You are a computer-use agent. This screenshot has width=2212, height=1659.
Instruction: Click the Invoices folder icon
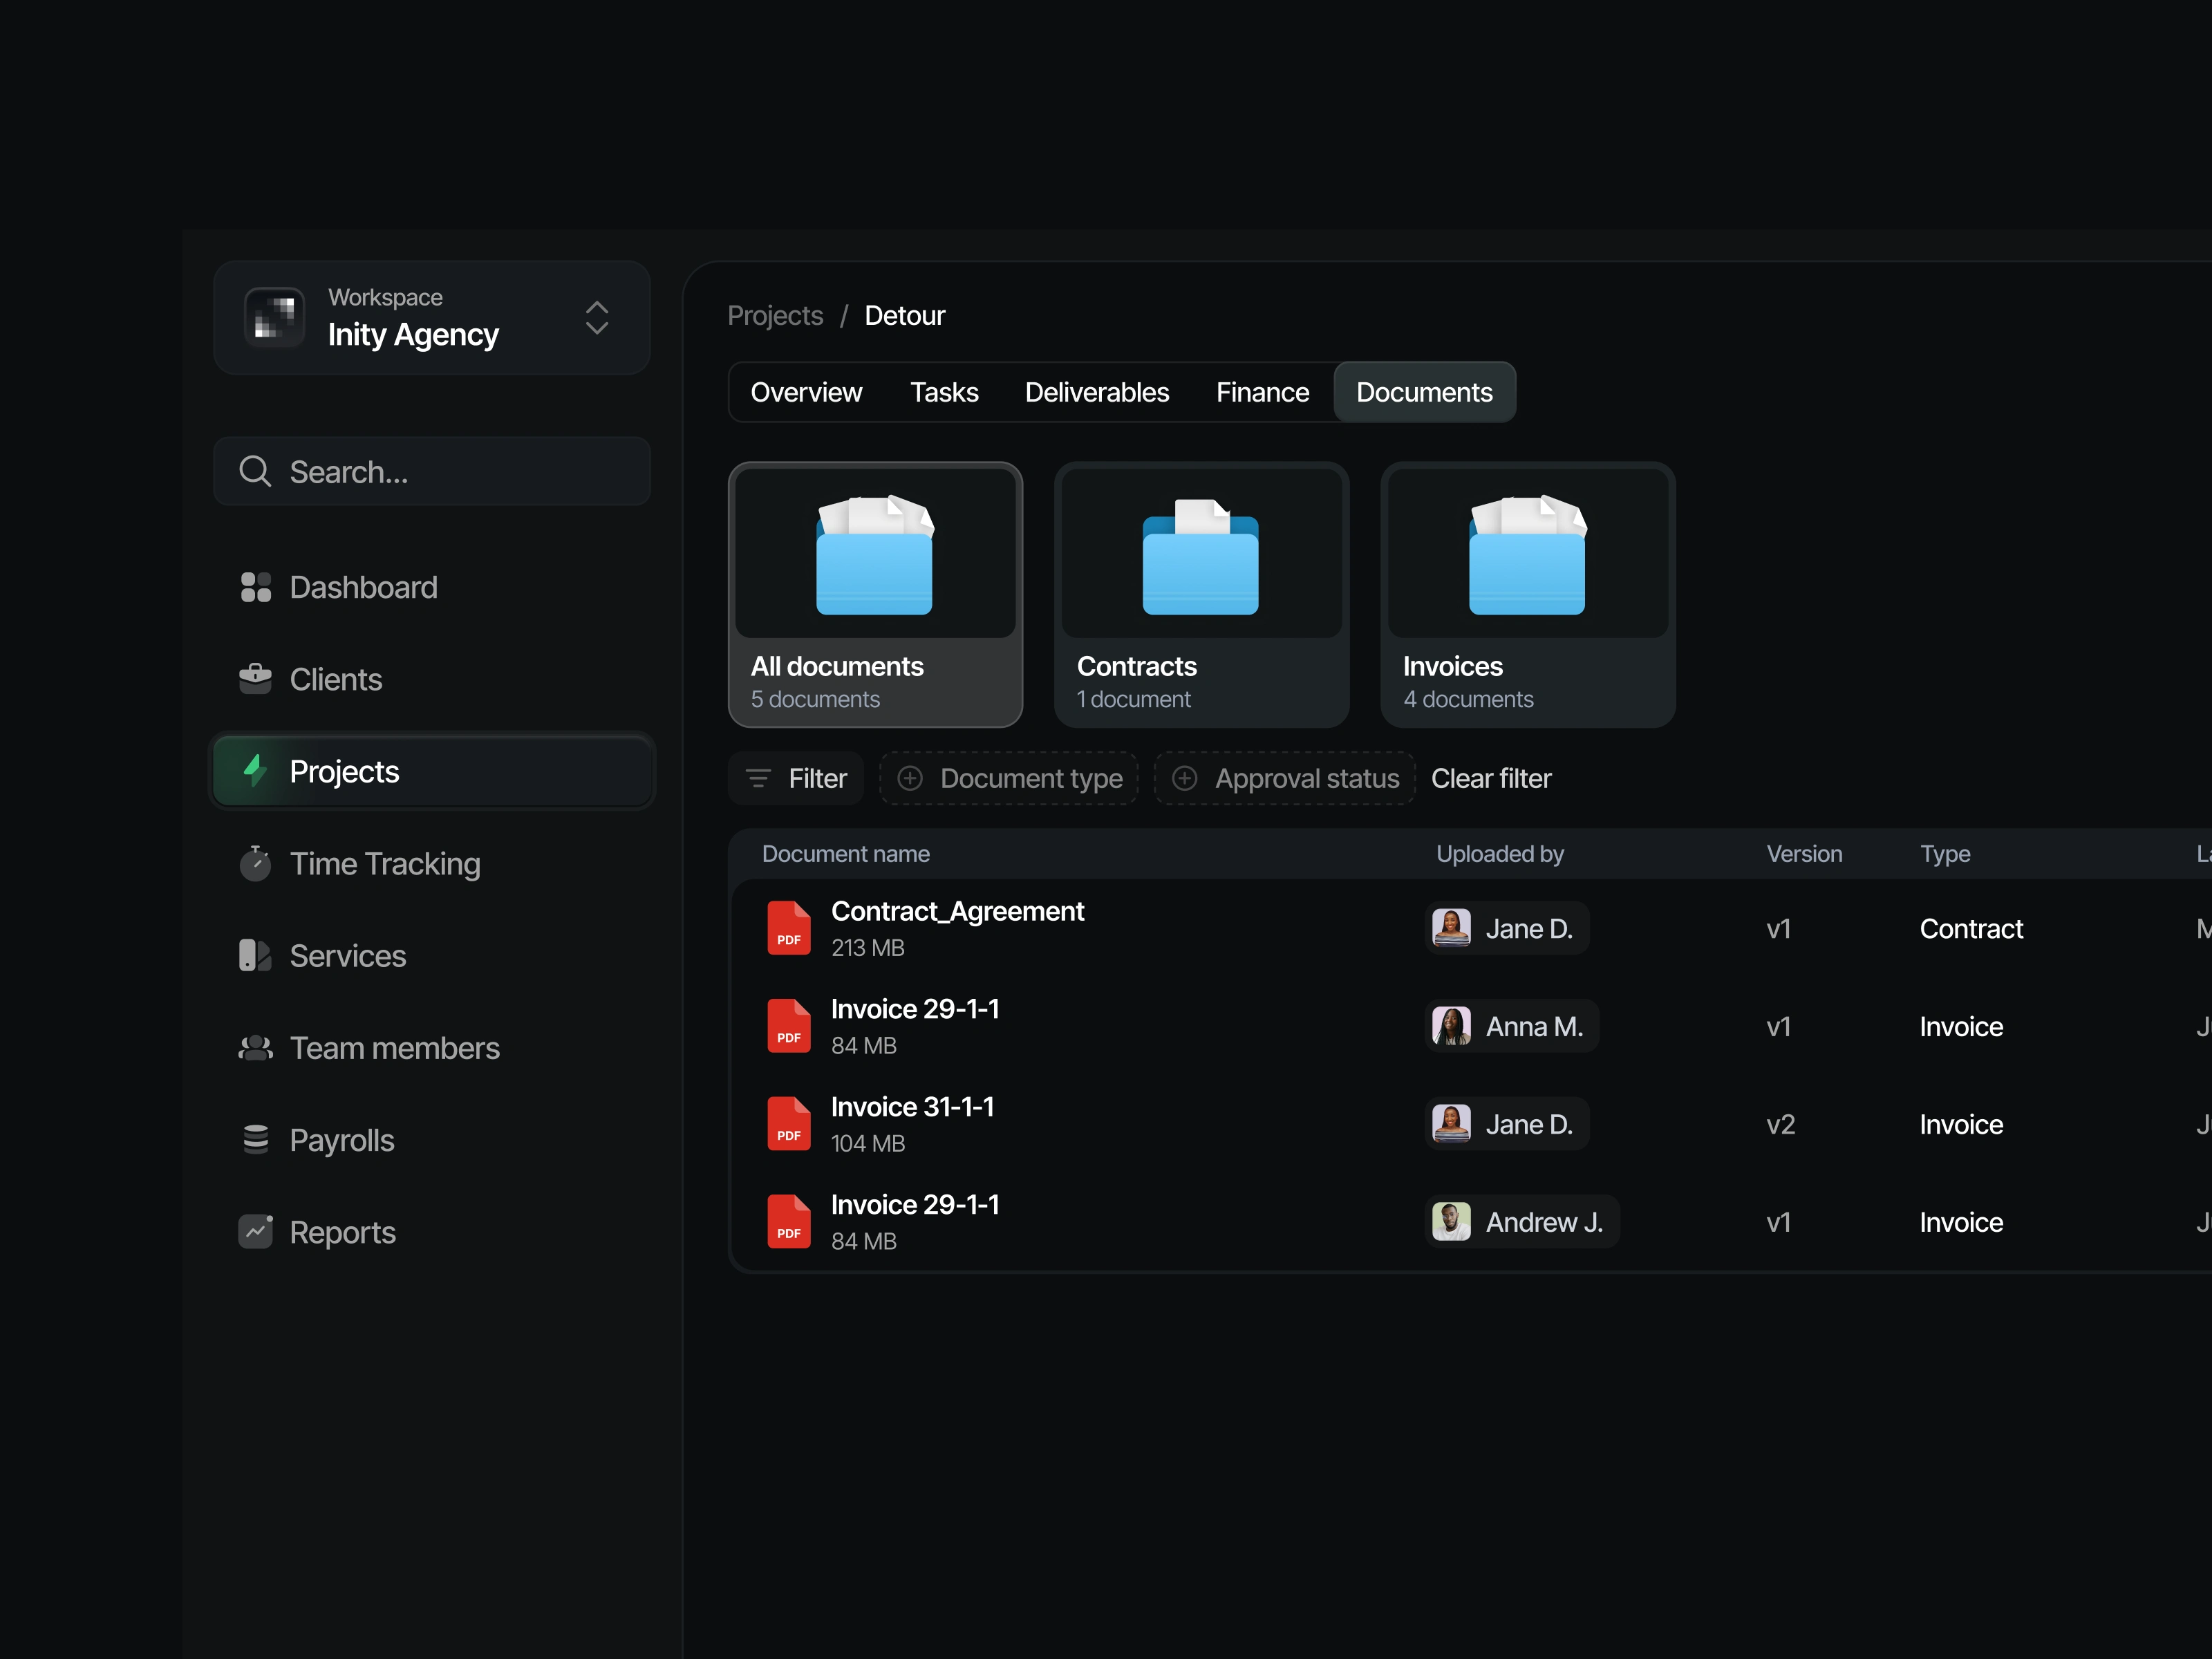point(1527,554)
